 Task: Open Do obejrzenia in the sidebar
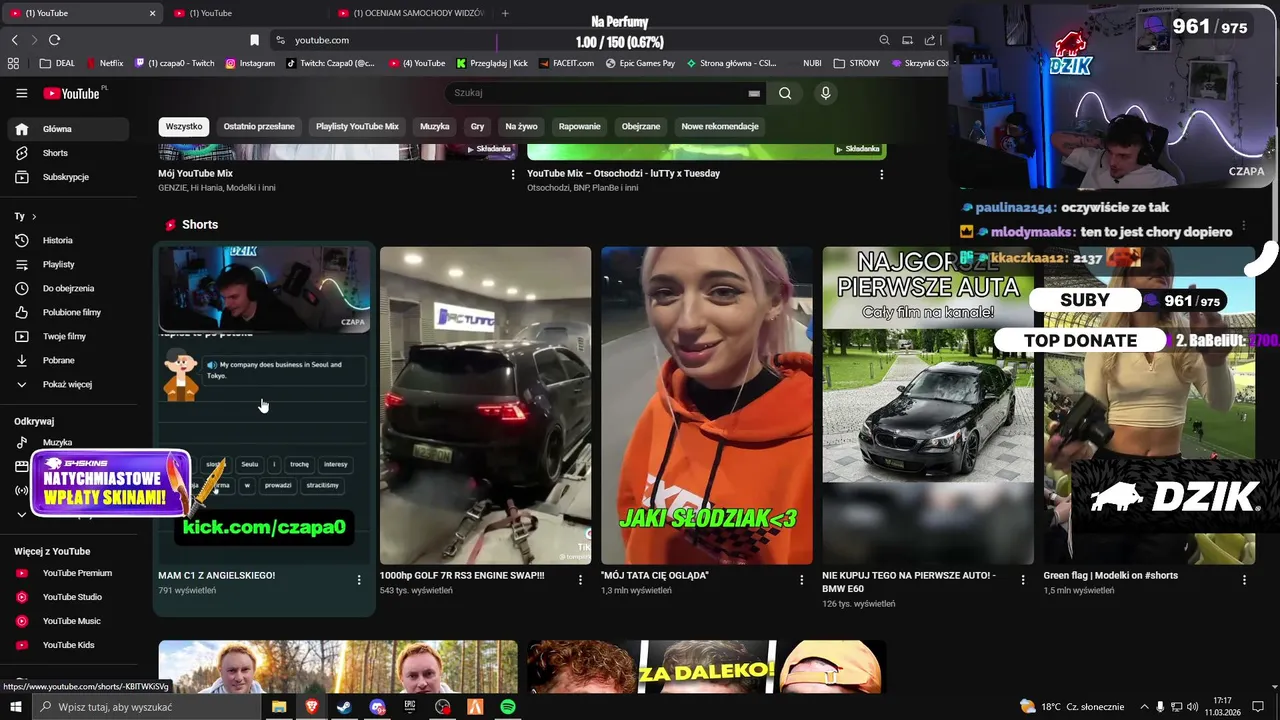click(68, 288)
